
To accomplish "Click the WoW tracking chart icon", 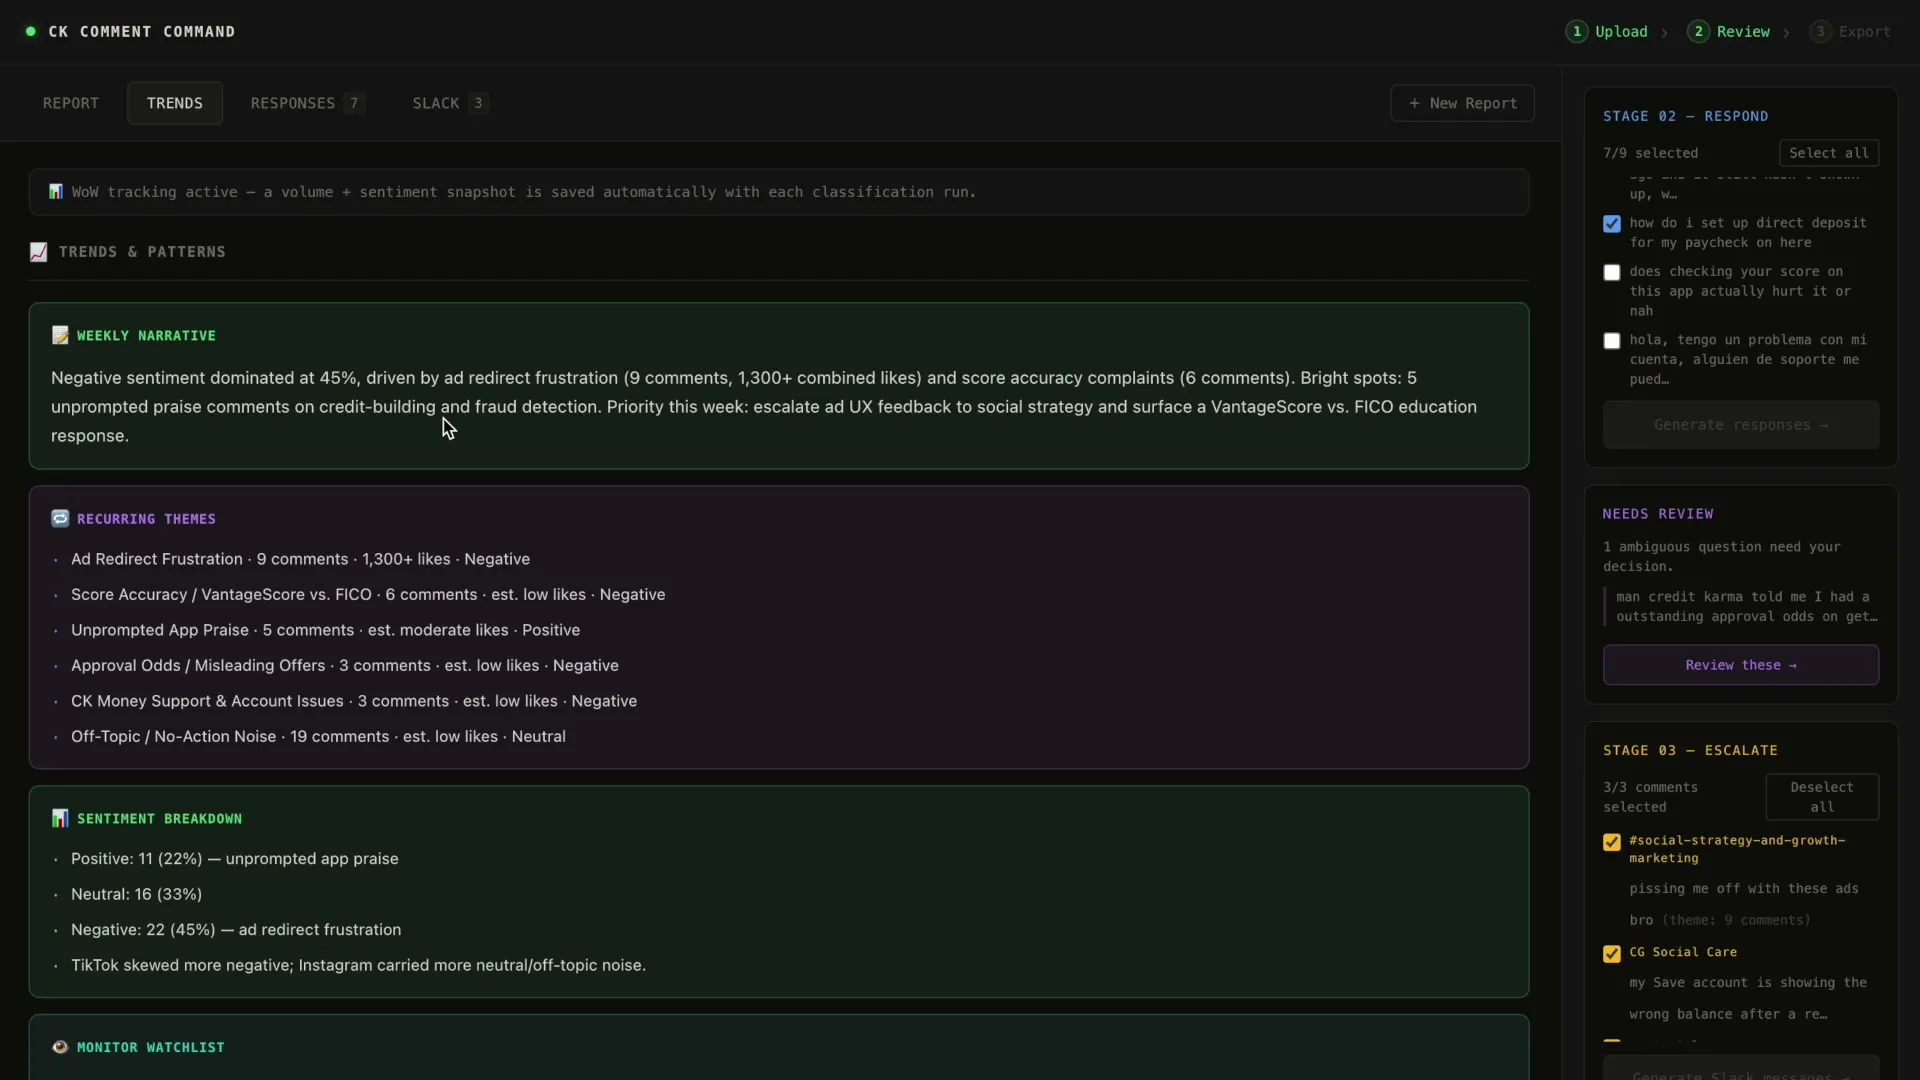I will pos(56,191).
